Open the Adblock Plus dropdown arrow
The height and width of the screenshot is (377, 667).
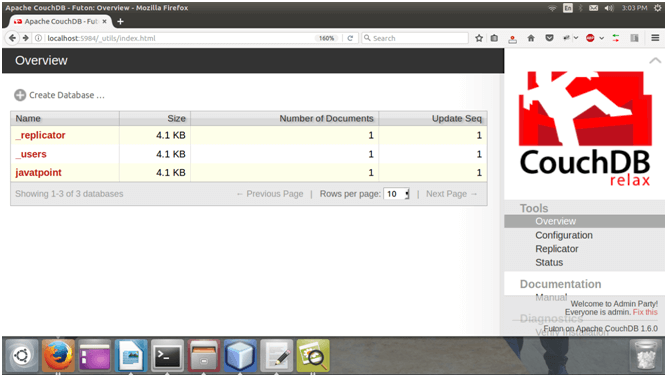coord(601,38)
